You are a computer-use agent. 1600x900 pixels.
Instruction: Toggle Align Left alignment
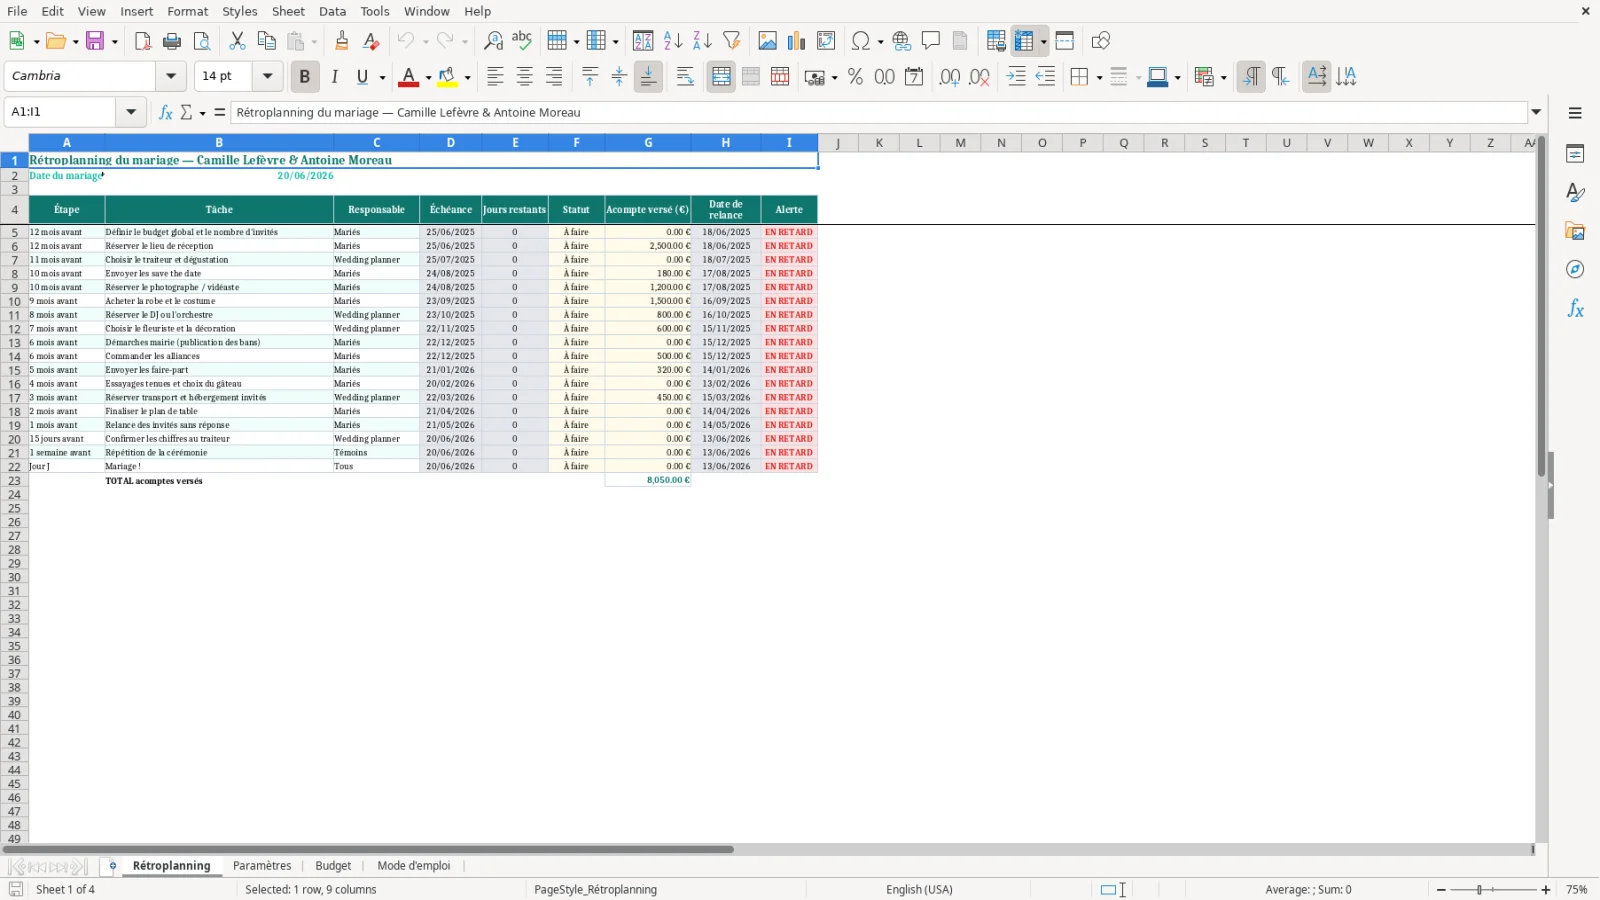coord(495,77)
